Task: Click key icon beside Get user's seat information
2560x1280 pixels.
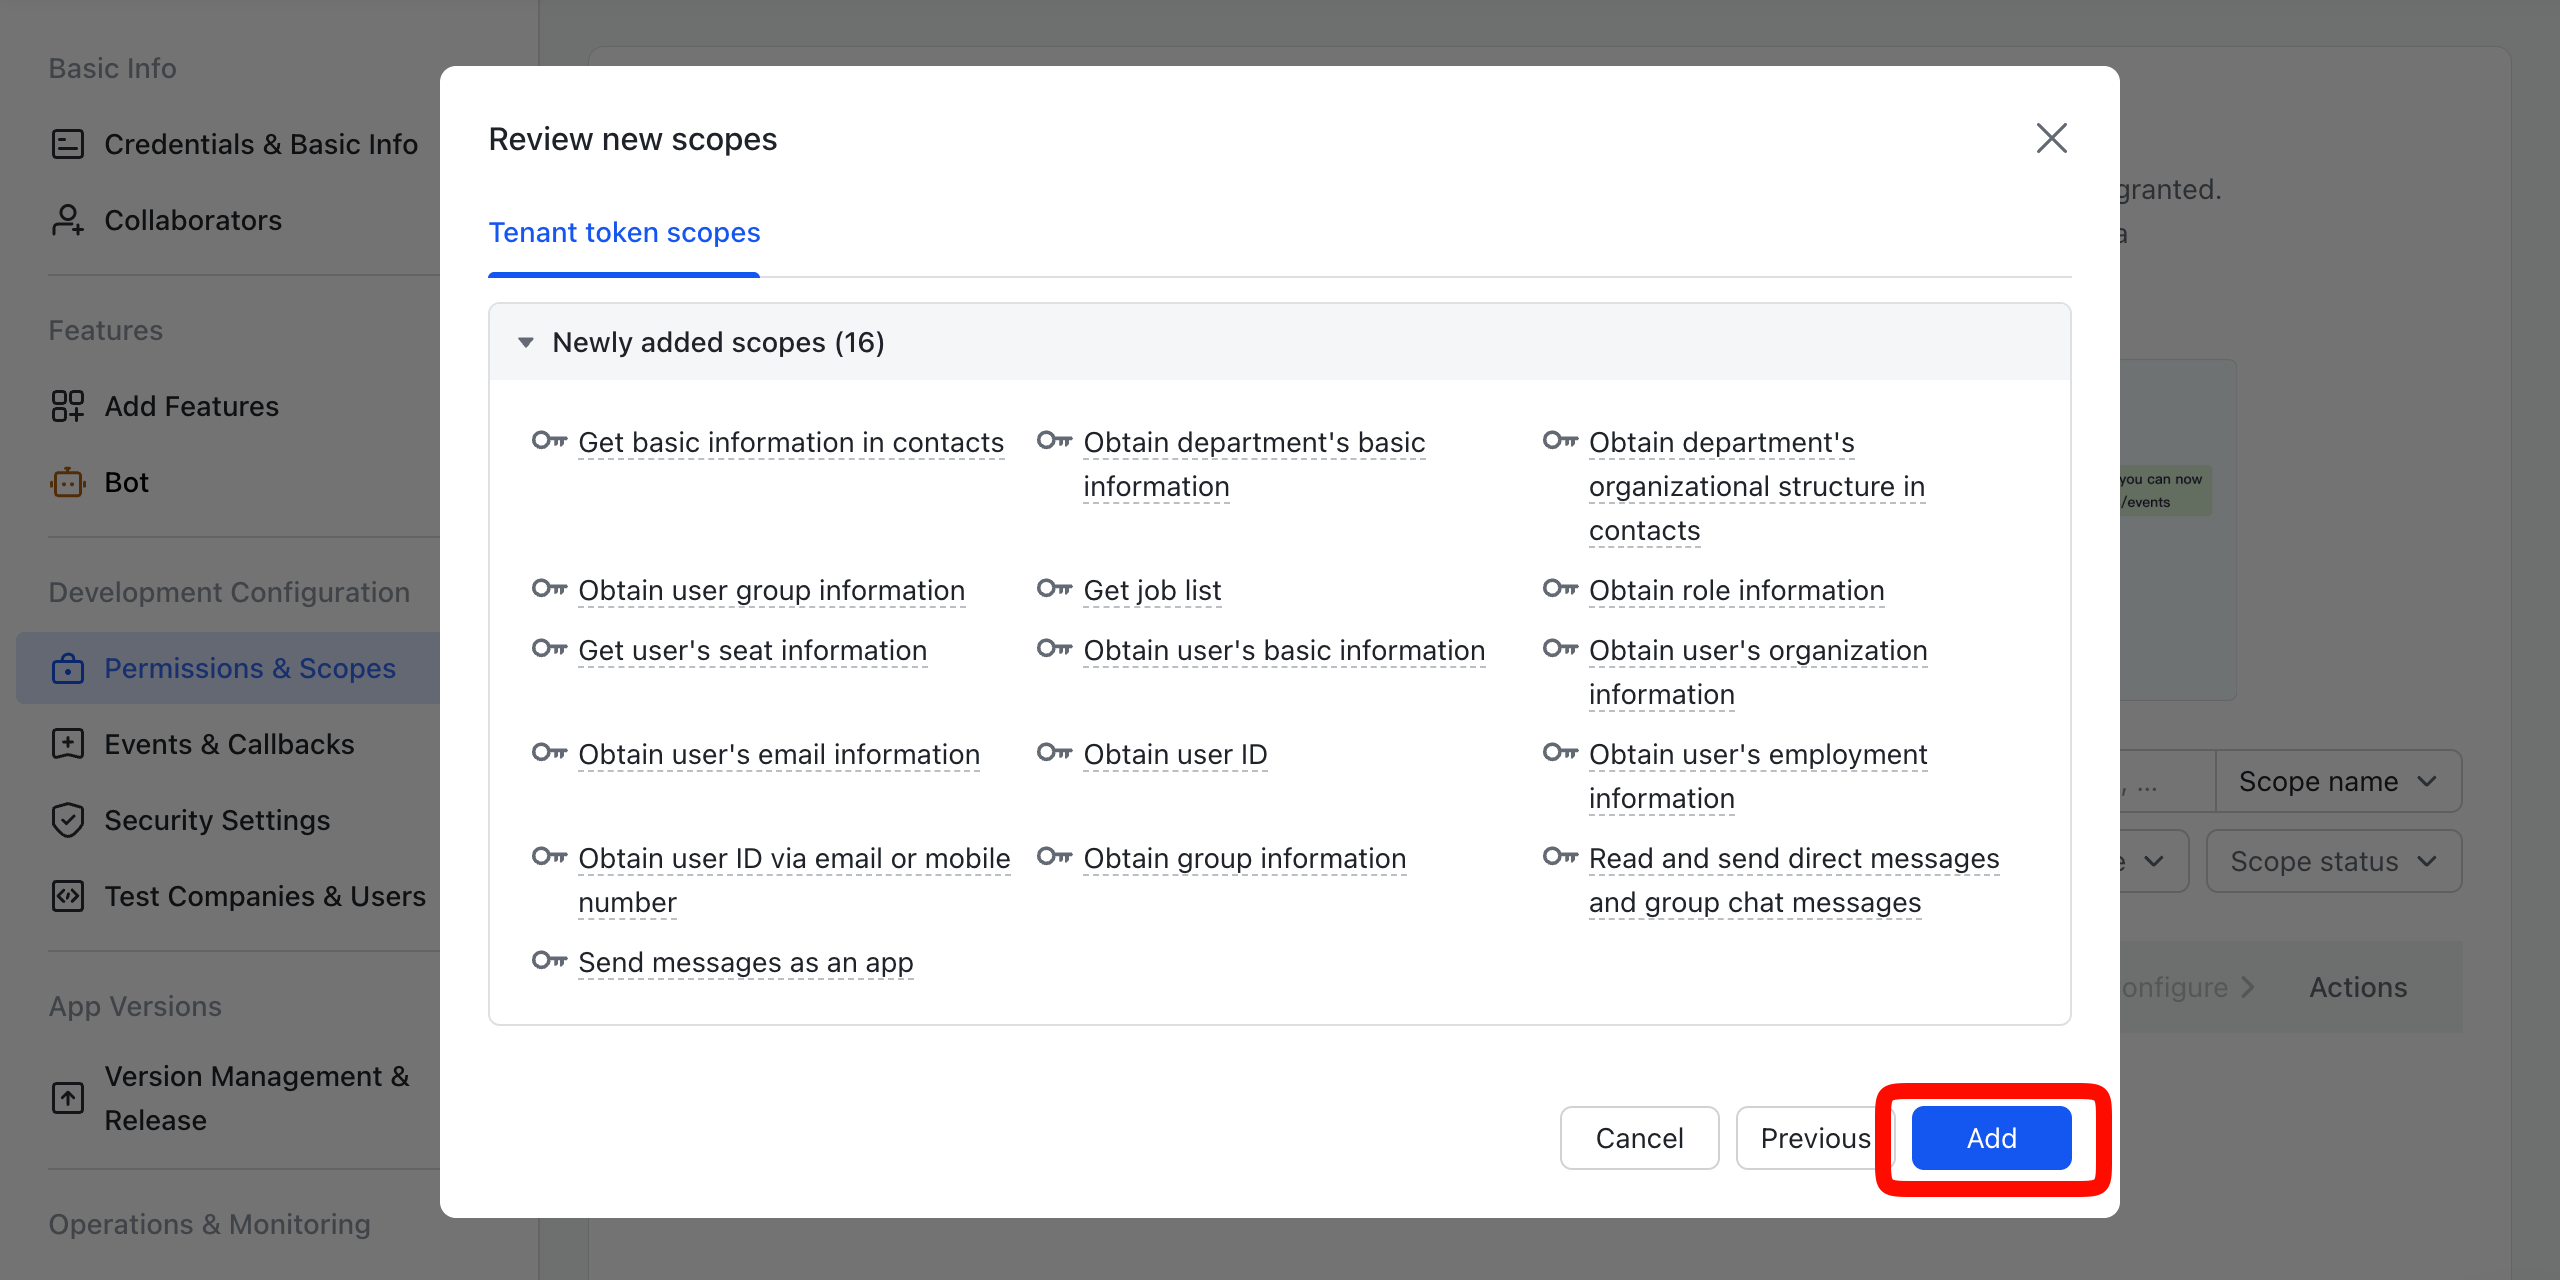Action: (549, 648)
